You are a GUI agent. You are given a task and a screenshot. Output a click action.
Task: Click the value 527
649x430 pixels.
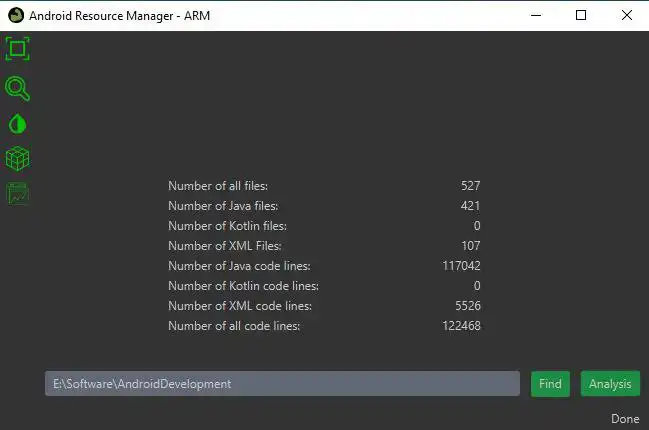(x=471, y=186)
